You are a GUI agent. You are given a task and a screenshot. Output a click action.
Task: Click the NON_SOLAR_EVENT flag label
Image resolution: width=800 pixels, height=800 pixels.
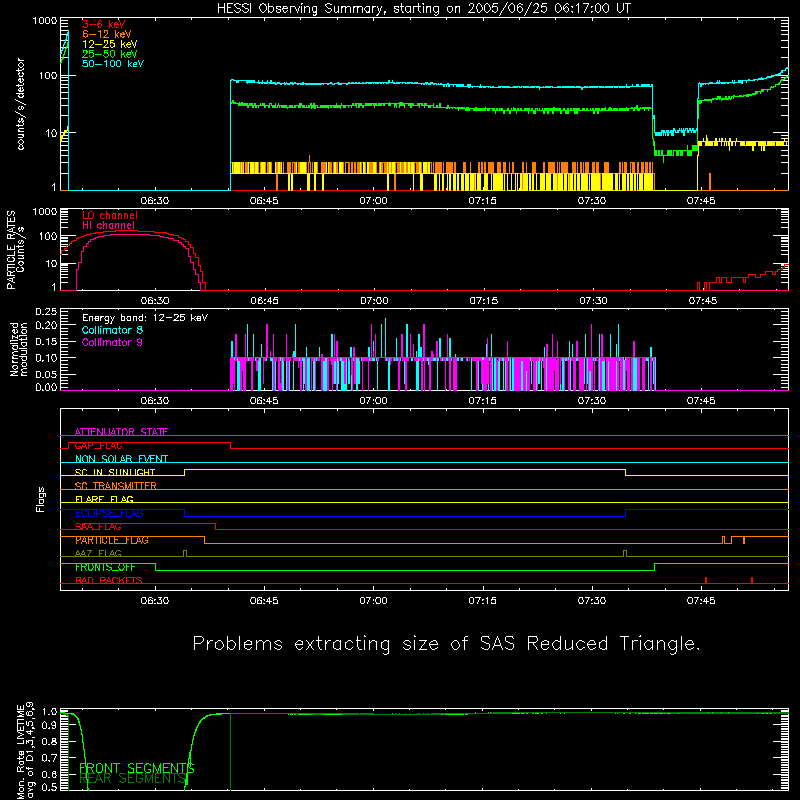[x=121, y=459]
